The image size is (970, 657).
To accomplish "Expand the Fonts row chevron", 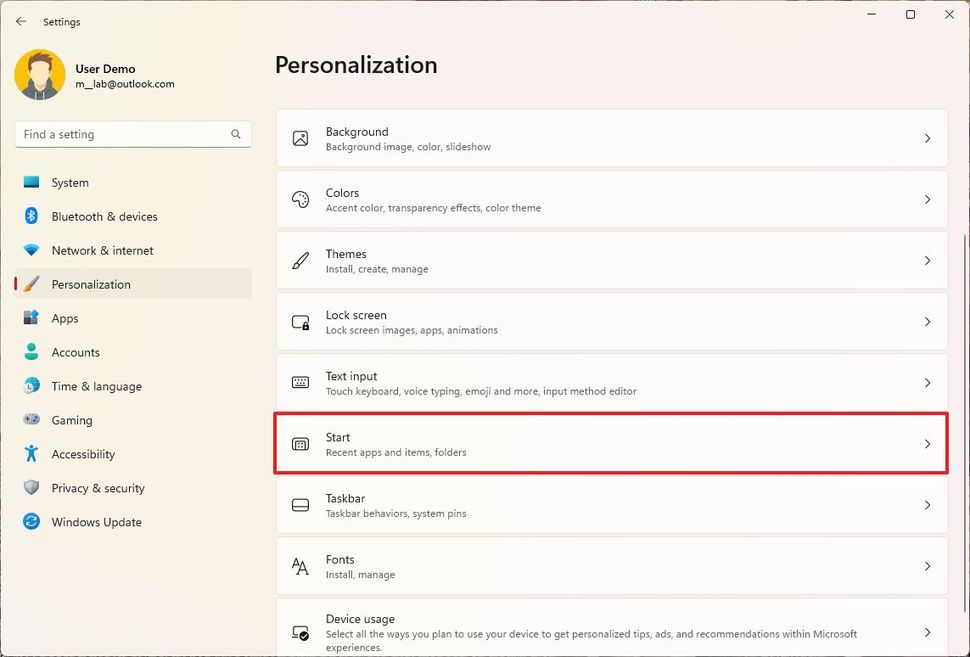I will [927, 566].
